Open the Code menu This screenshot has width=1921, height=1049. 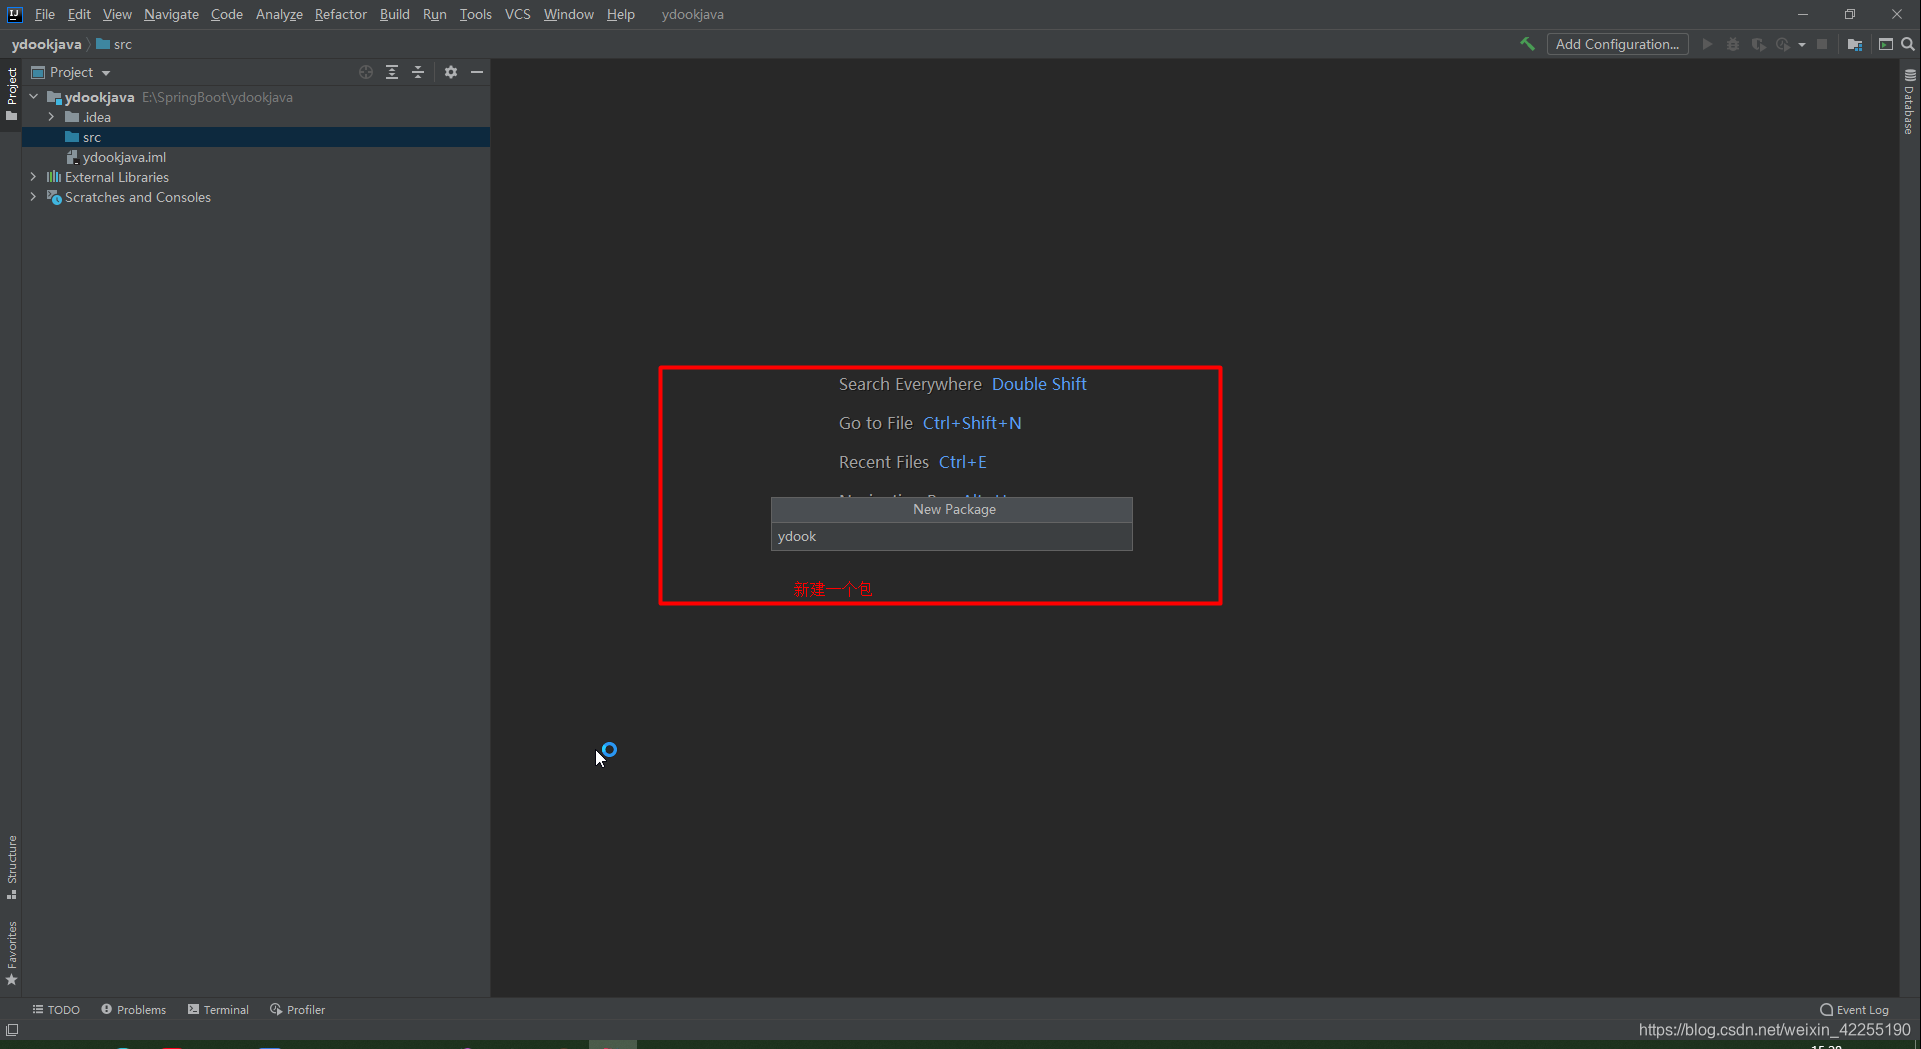point(227,14)
